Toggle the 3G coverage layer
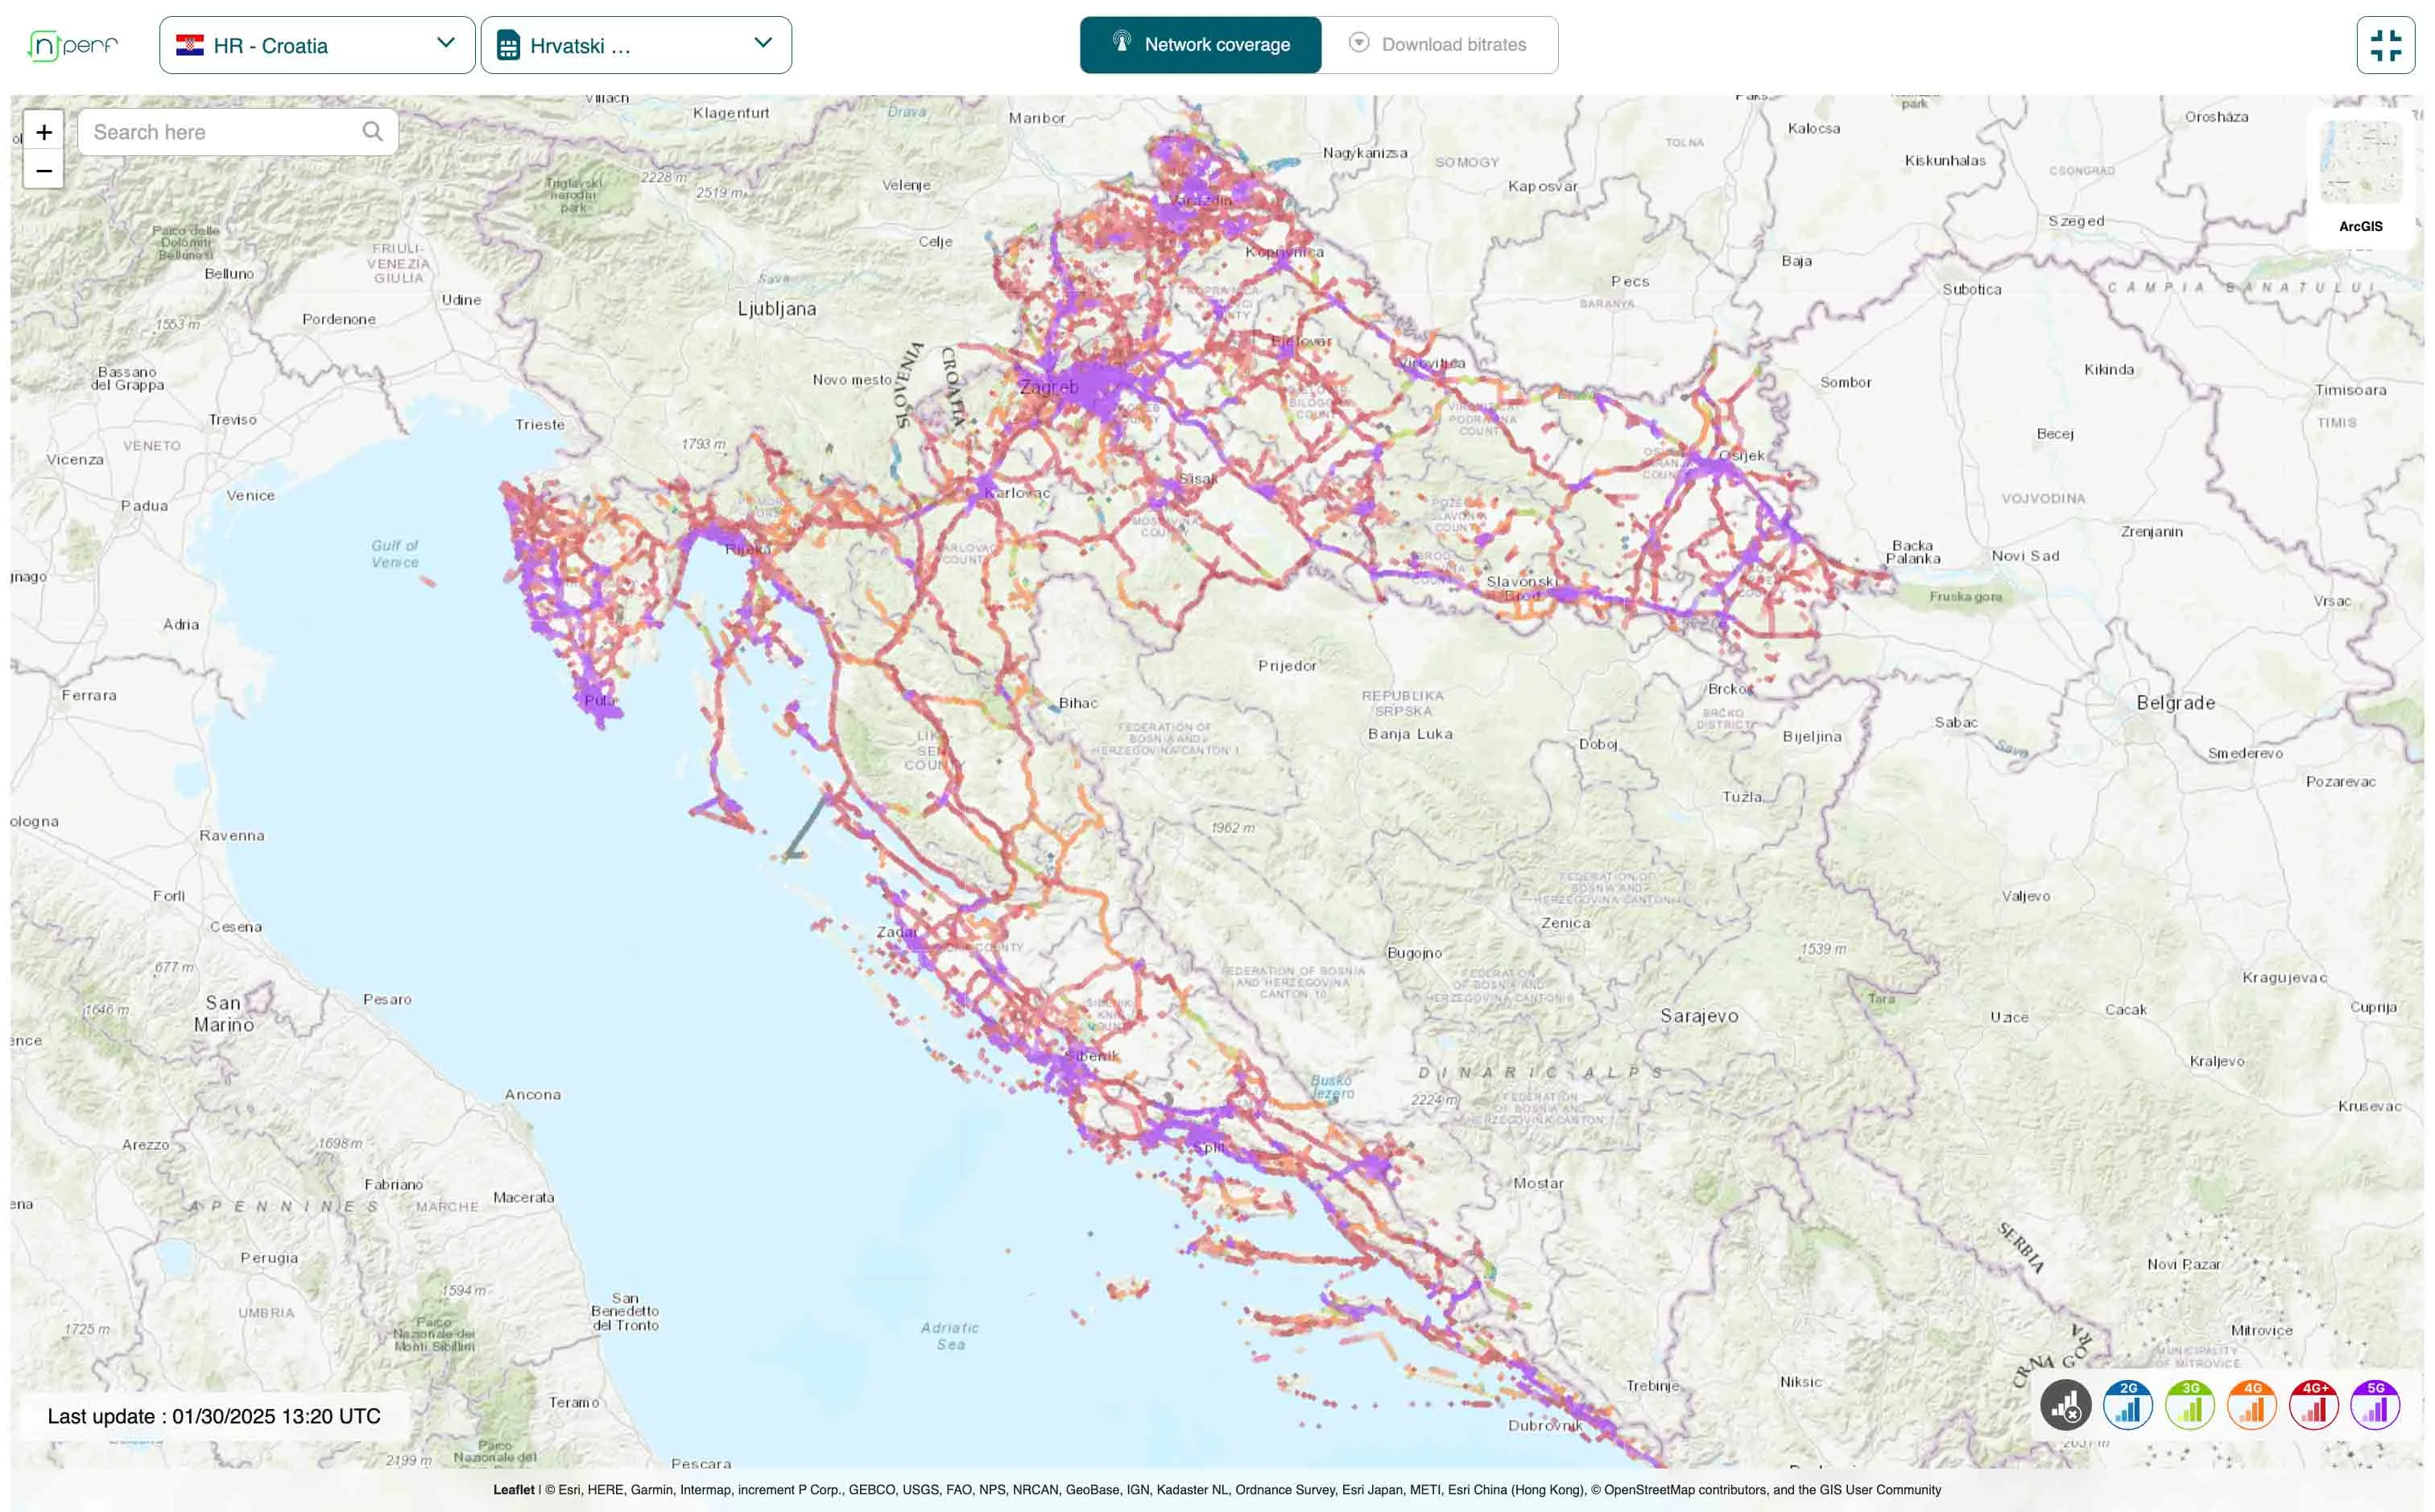The width and height of the screenshot is (2435, 1512). [x=2190, y=1405]
